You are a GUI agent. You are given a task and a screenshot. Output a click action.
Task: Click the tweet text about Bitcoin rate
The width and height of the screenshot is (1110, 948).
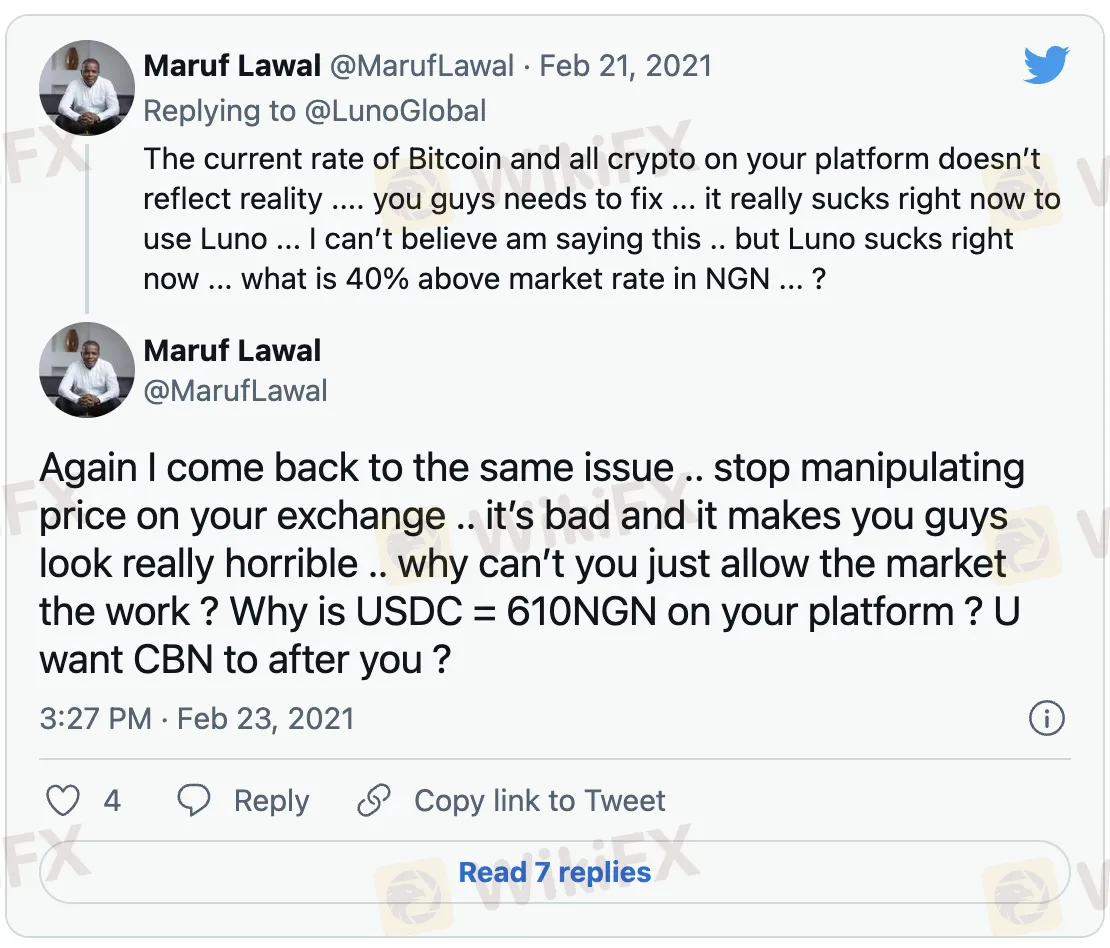pos(600,218)
